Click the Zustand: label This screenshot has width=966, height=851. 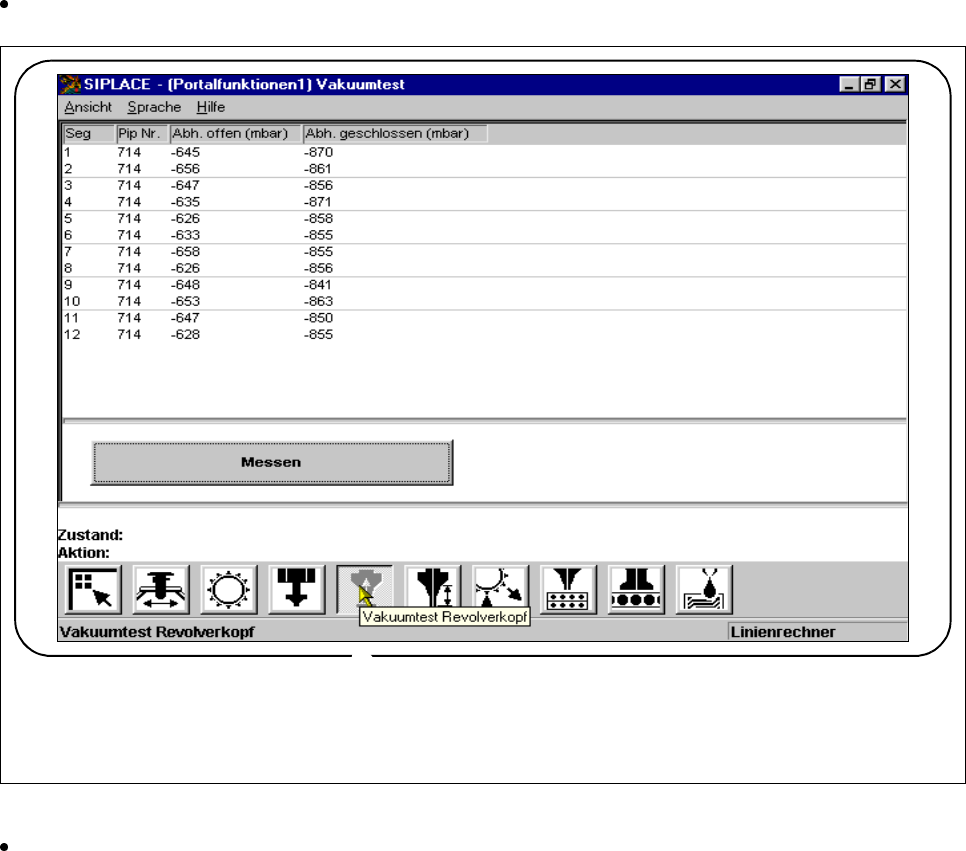(x=91, y=535)
